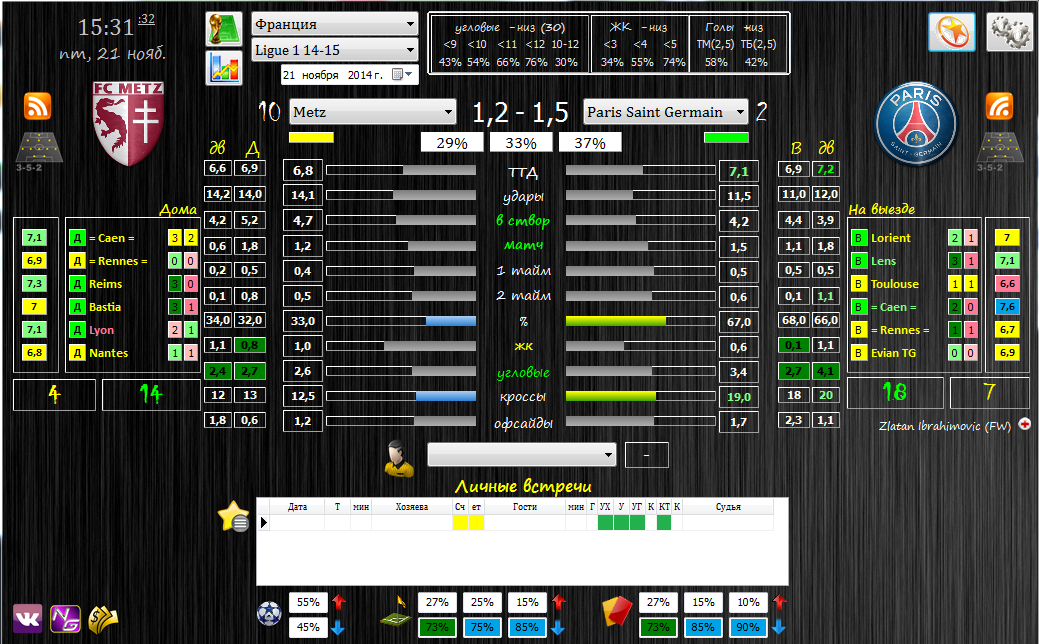
Task: Click the star favorites button at top right
Action: click(x=952, y=32)
